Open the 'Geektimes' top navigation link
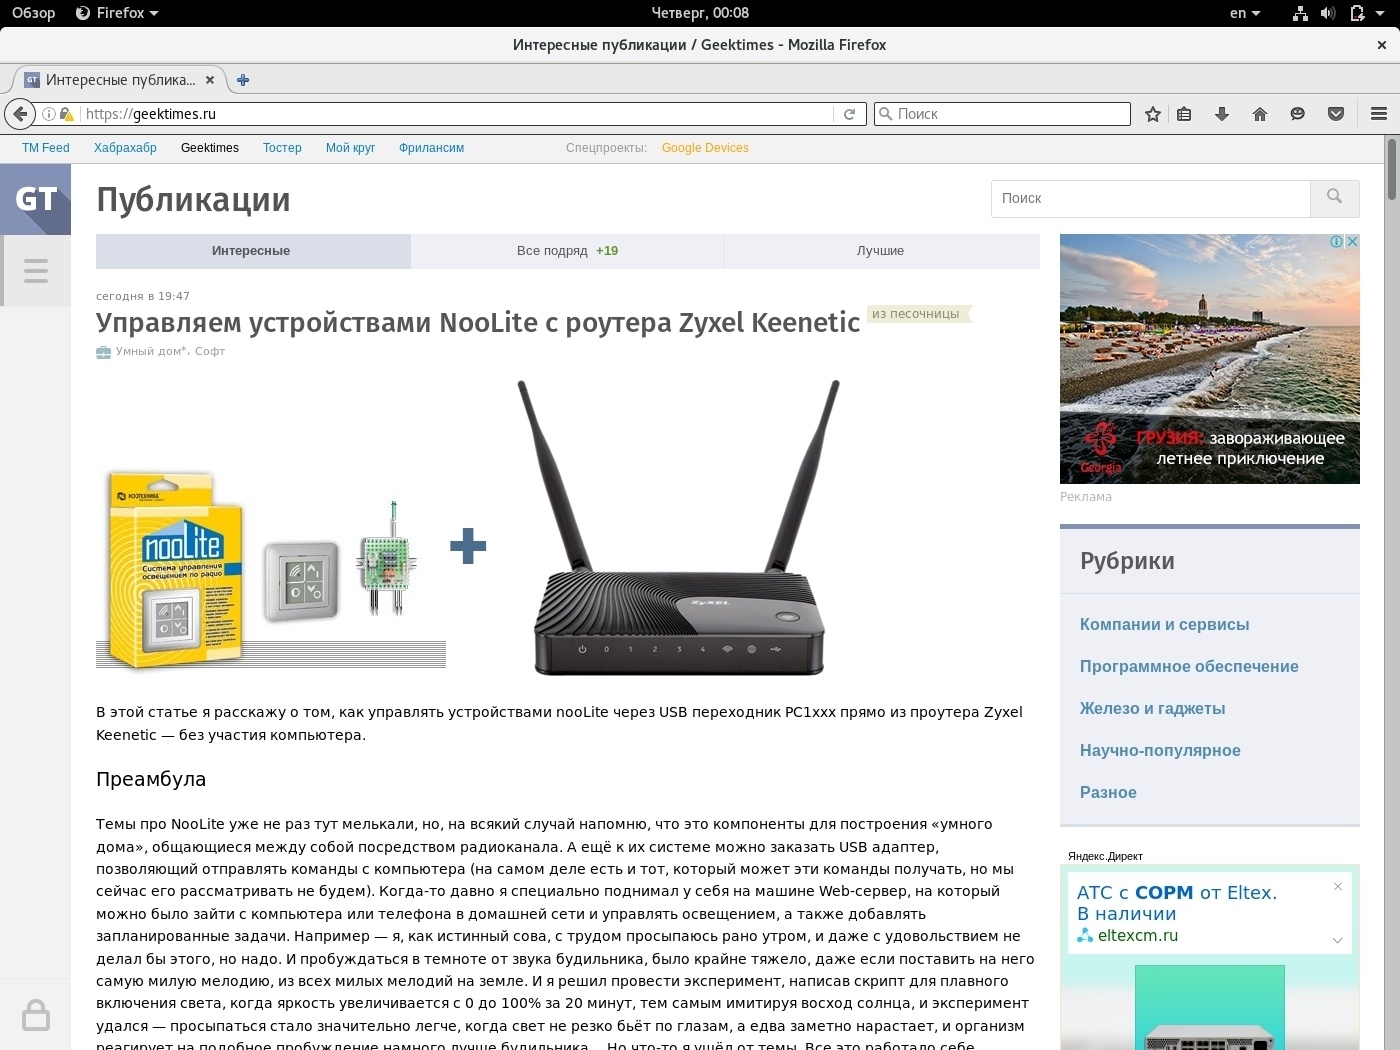The image size is (1400, 1050). click(x=210, y=148)
